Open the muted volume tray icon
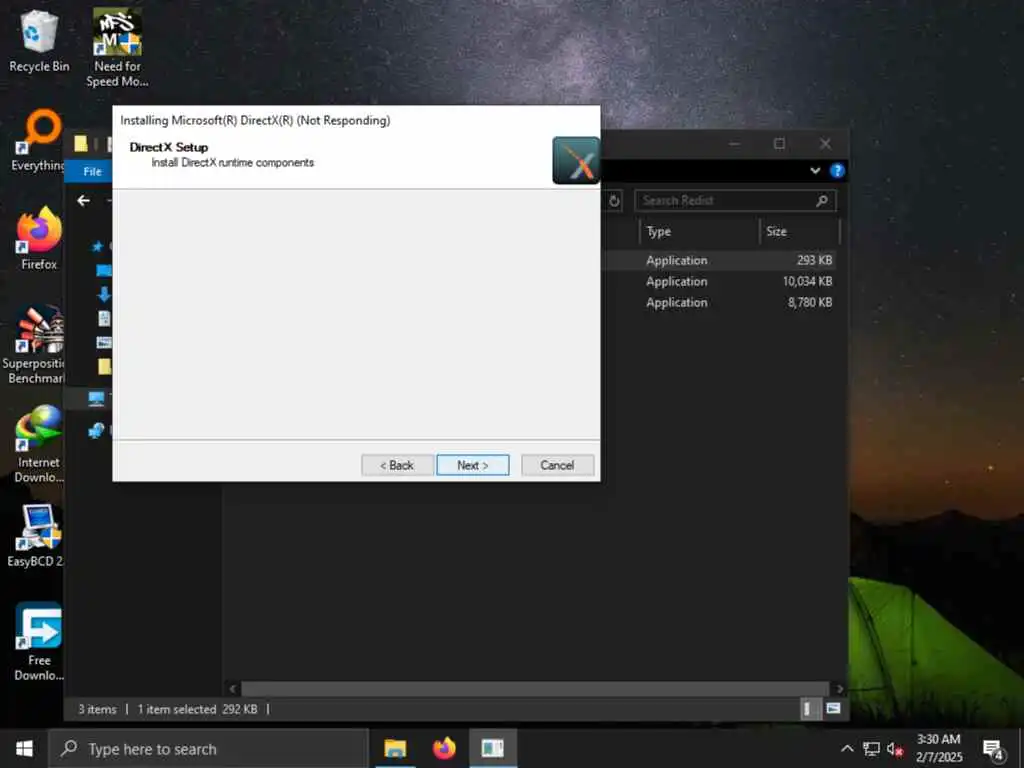Screen dimensions: 1024x768 [895, 749]
